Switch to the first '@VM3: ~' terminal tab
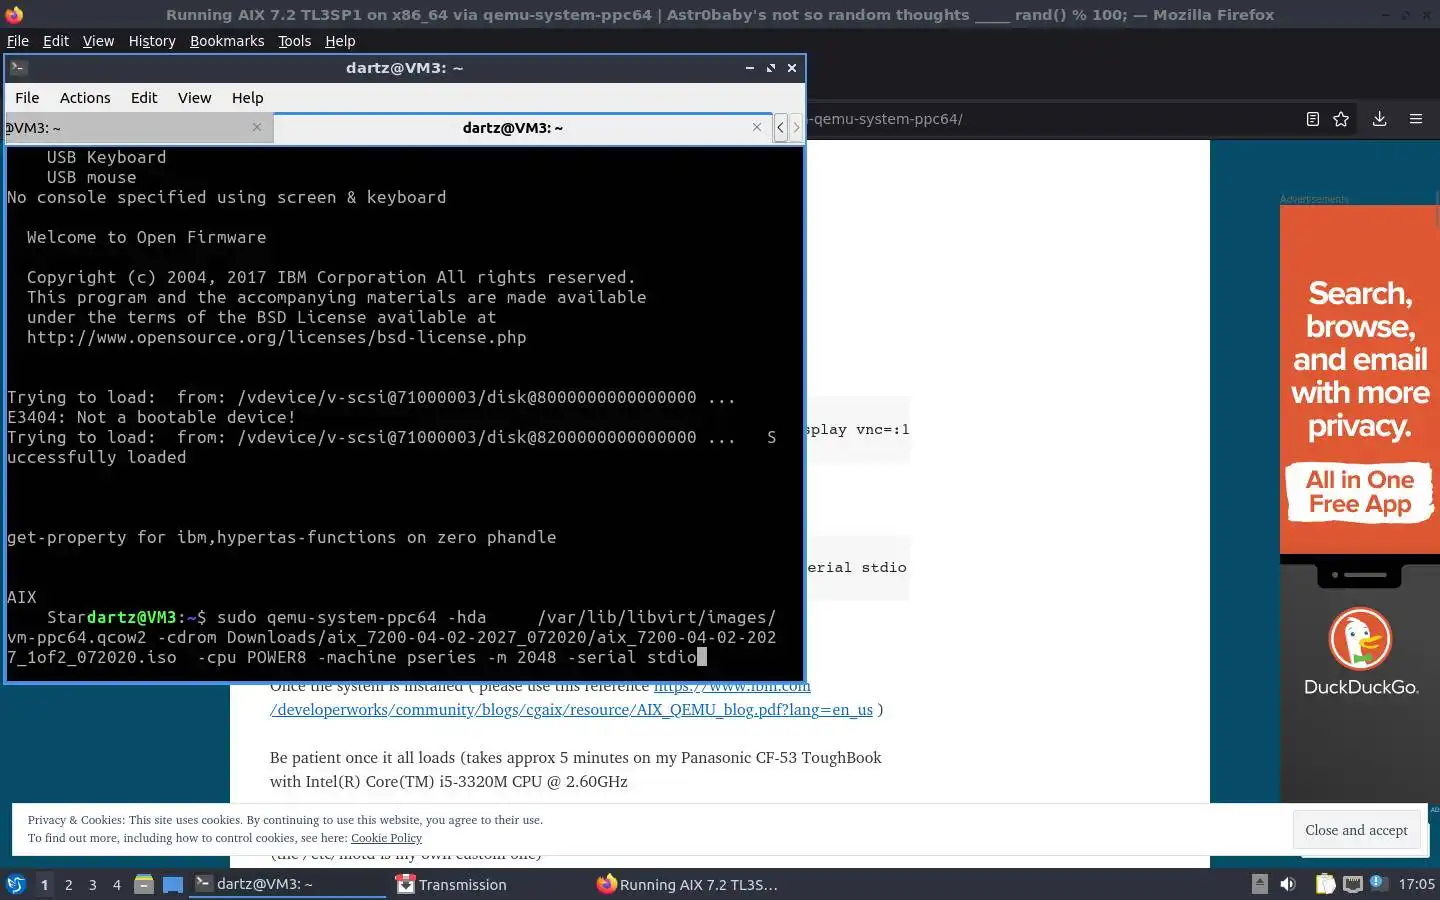1440x900 pixels. point(138,127)
